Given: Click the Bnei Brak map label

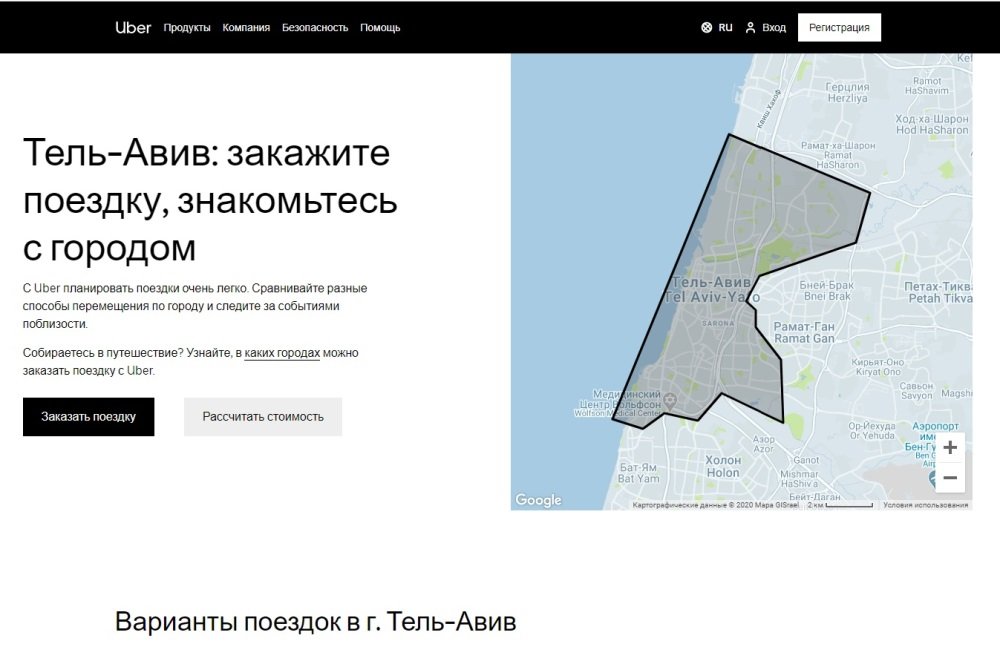Looking at the screenshot, I should pos(827,291).
